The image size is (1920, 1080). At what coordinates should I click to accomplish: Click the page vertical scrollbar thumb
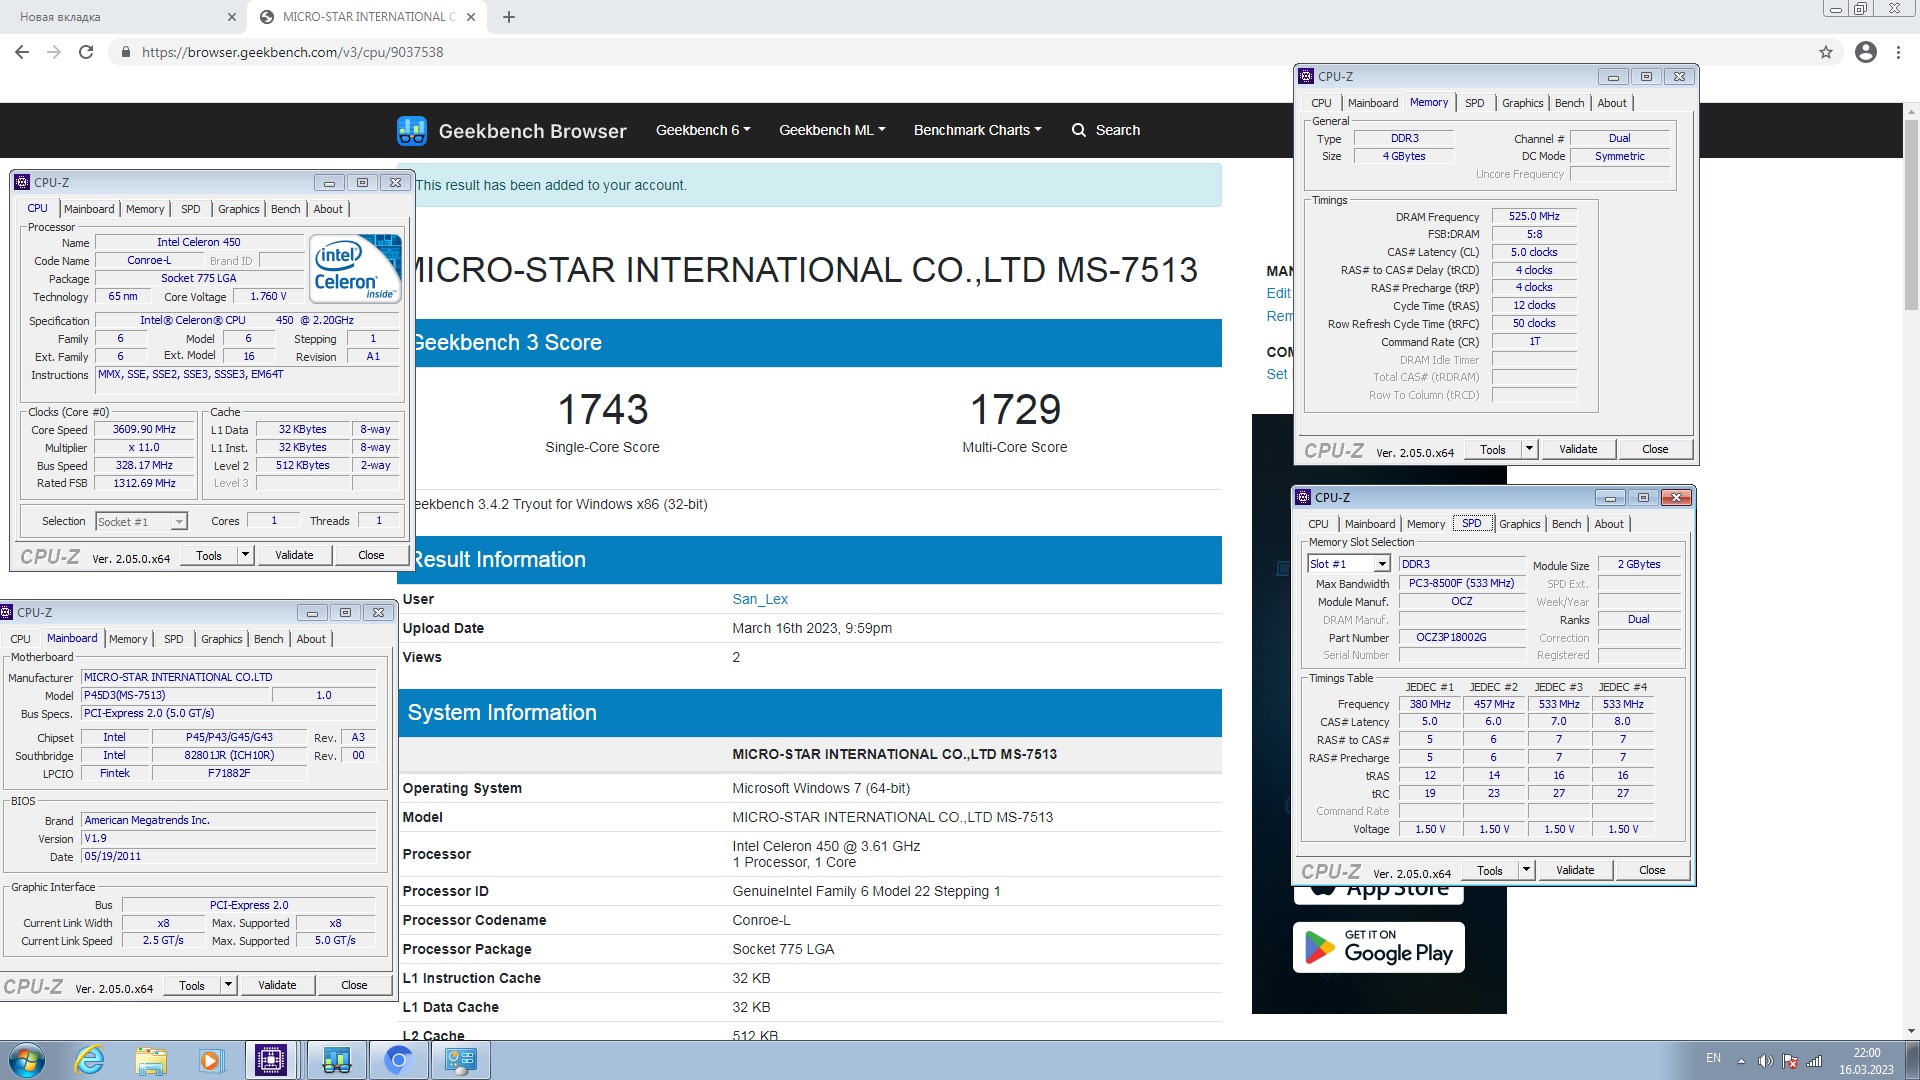click(1911, 215)
